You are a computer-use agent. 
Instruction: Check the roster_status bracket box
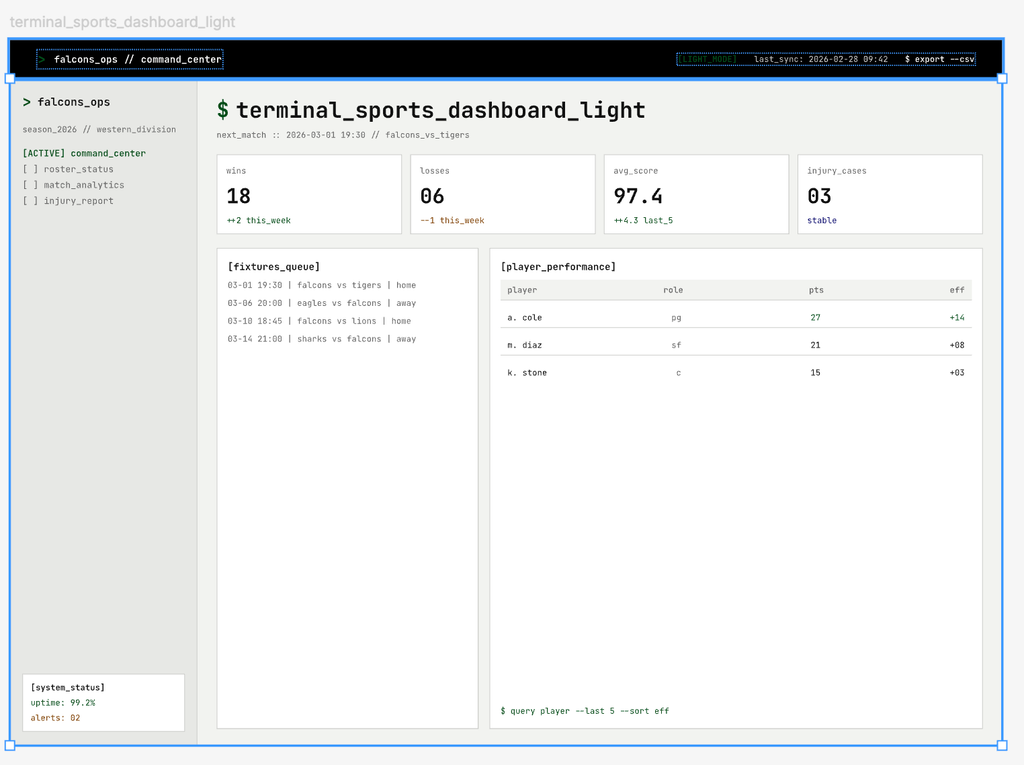point(31,169)
